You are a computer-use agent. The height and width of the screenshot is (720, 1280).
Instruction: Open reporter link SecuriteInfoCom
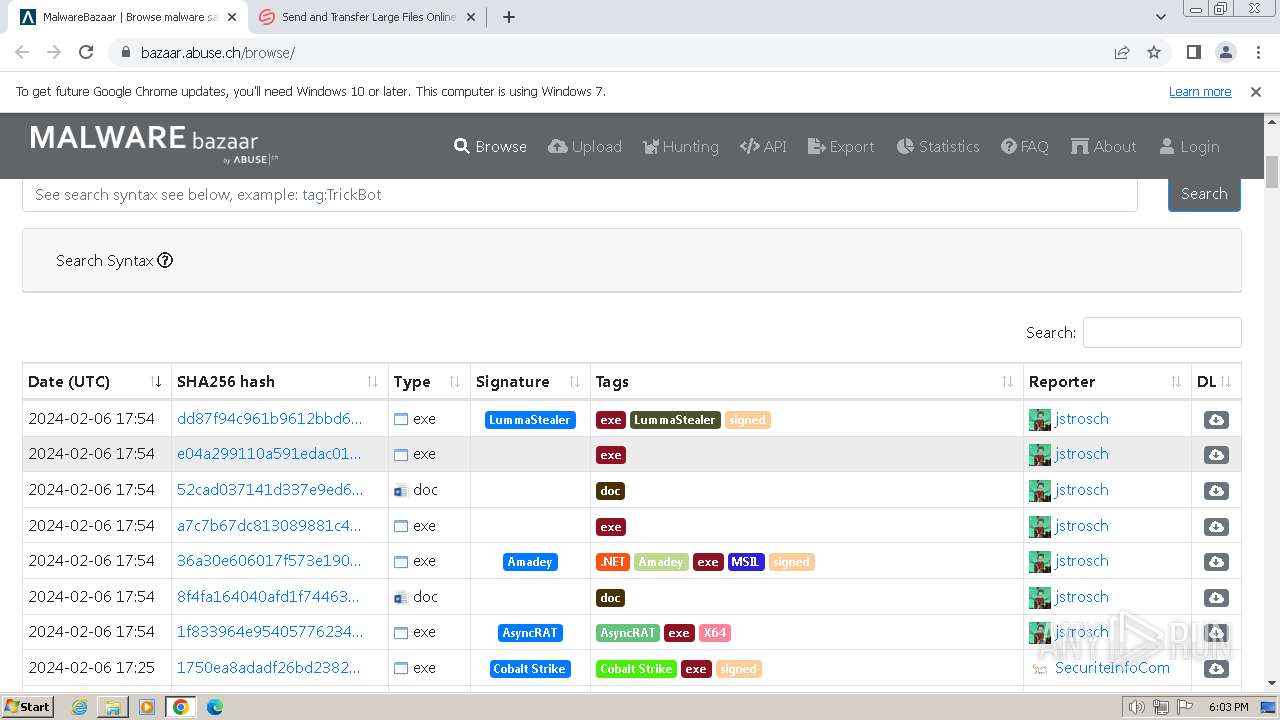point(1112,668)
